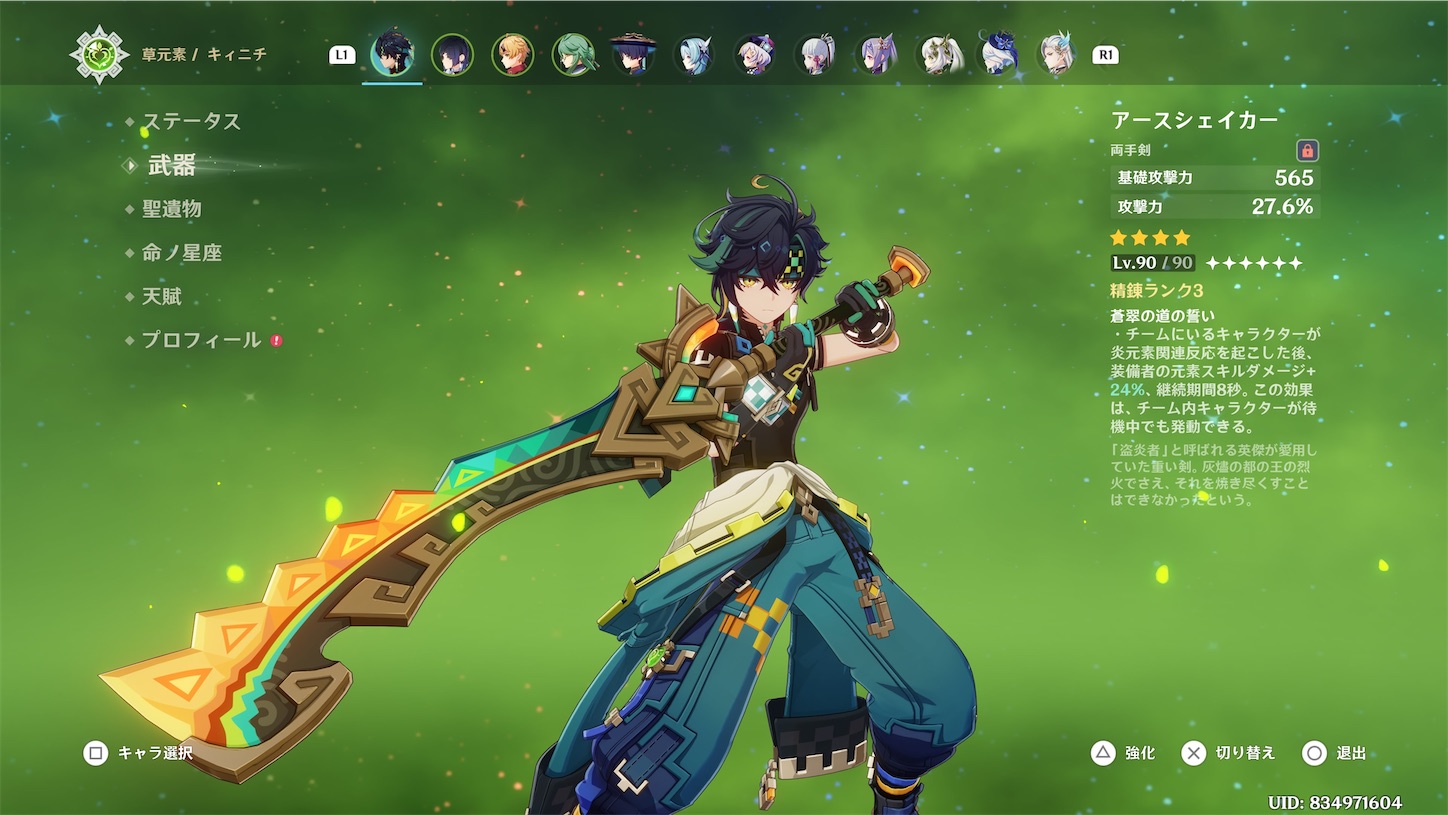Image resolution: width=1448 pixels, height=815 pixels.
Task: Click the L1 previous-character button
Action: (342, 55)
